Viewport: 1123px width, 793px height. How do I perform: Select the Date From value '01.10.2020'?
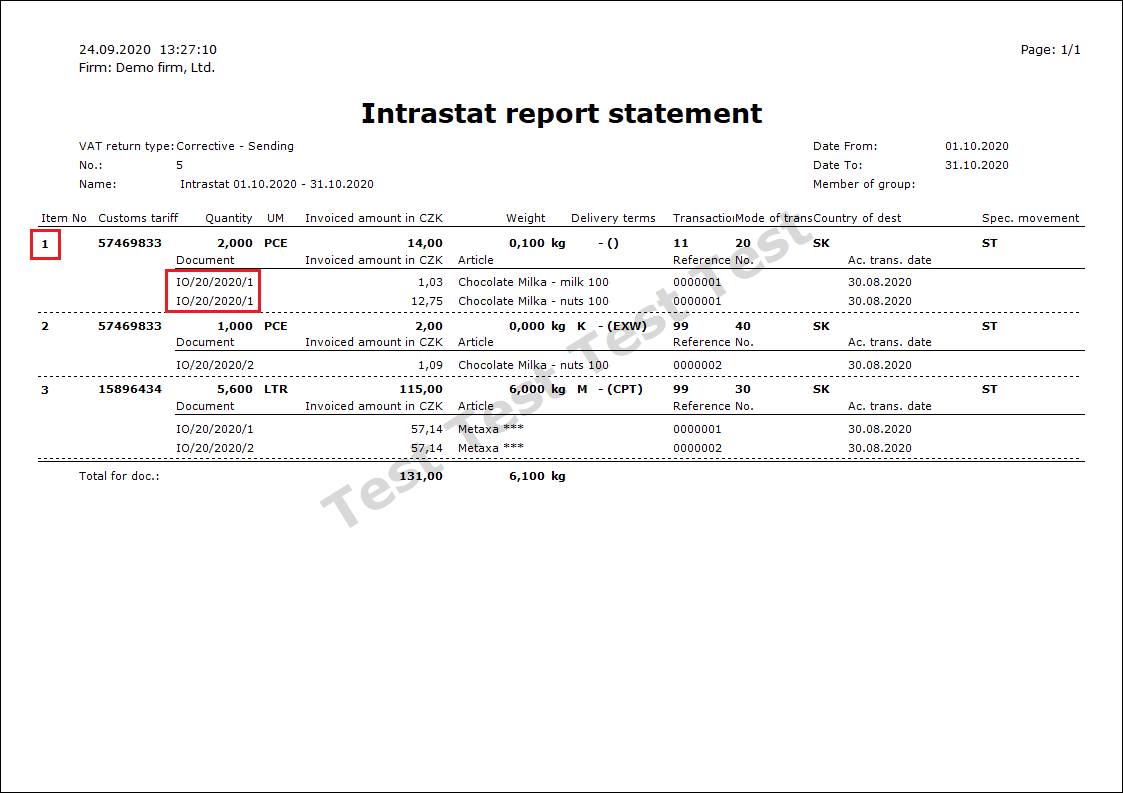976,146
